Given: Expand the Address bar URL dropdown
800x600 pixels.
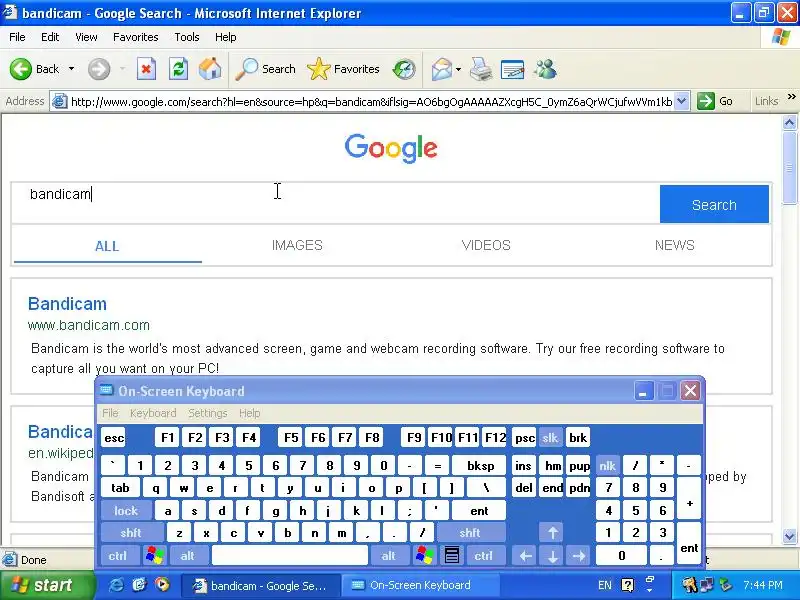Looking at the screenshot, I should 682,101.
